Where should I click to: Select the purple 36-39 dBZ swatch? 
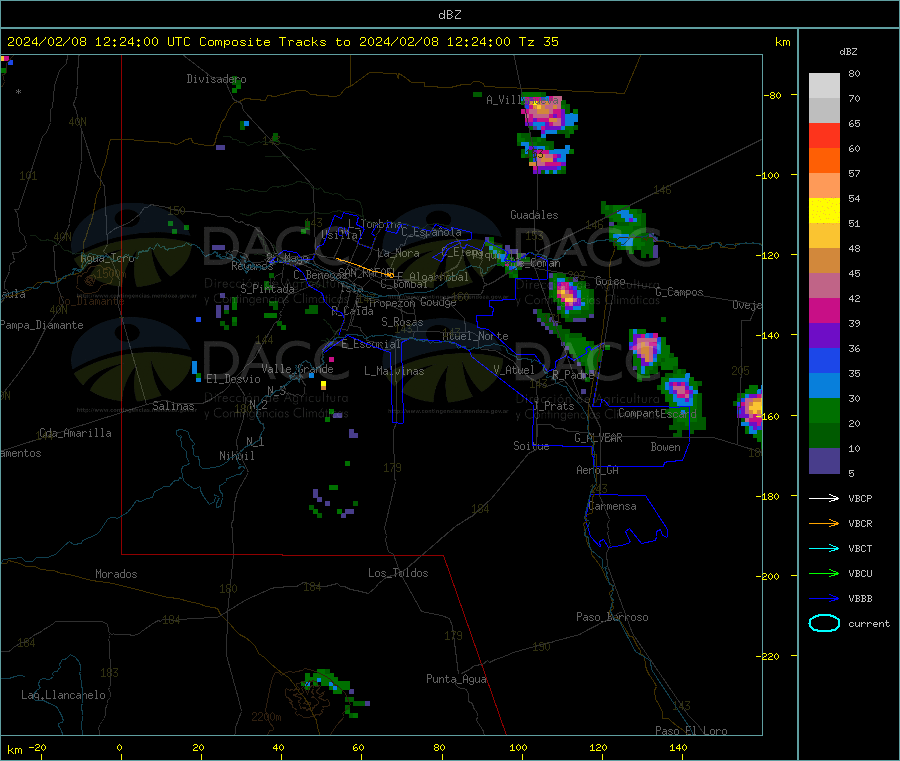(x=824, y=336)
